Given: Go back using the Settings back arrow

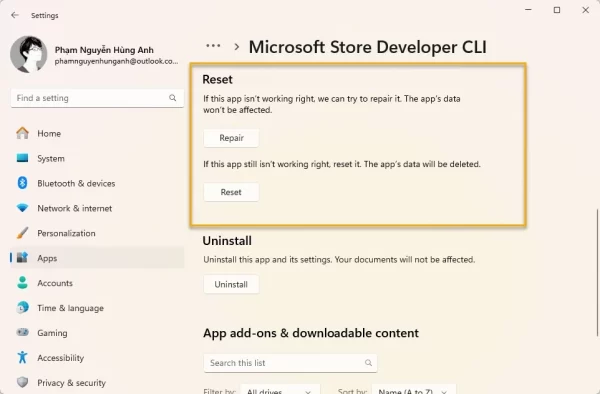Looking at the screenshot, I should (x=15, y=15).
